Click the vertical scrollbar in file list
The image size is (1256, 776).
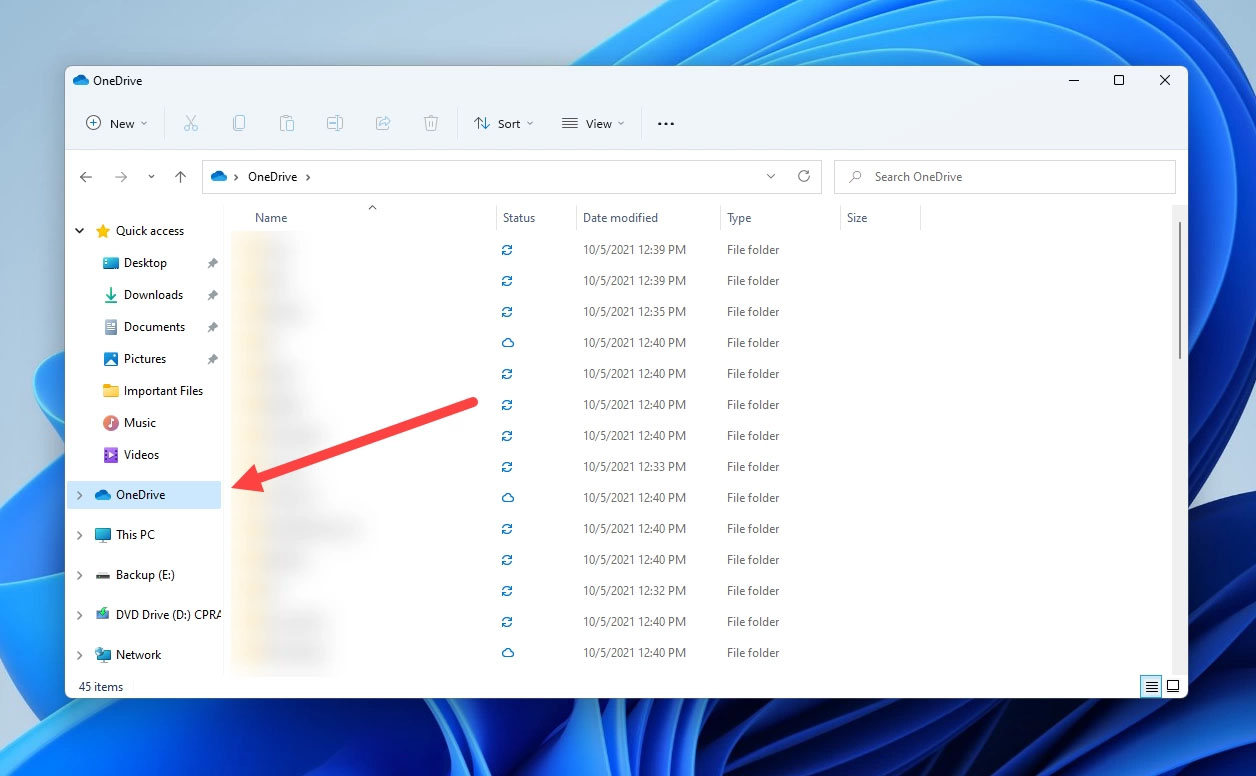pyautogui.click(x=1180, y=290)
